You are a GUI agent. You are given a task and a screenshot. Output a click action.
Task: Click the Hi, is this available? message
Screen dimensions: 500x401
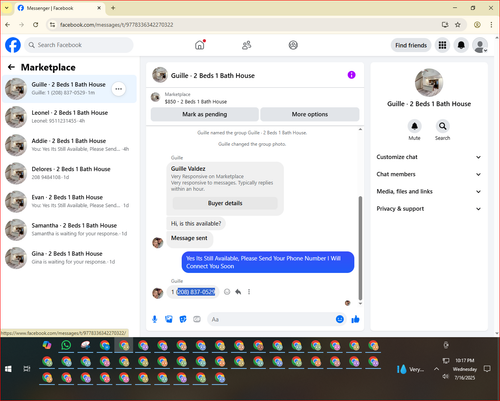(x=196, y=224)
